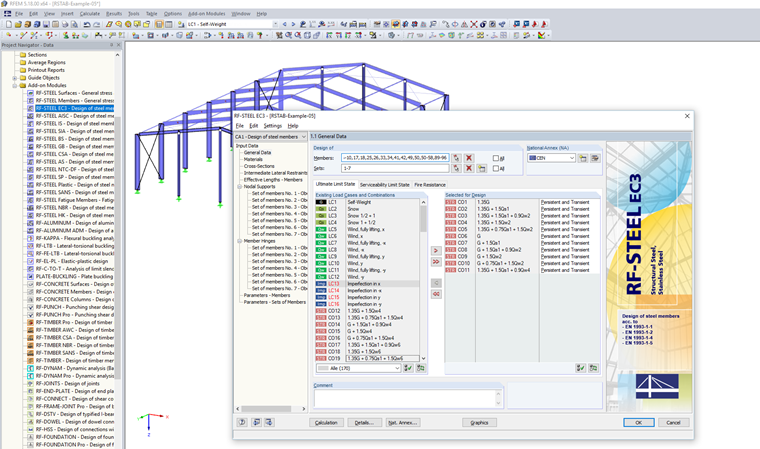Select LC13 Imperfection in x row
760x449 pixels.
367,284
